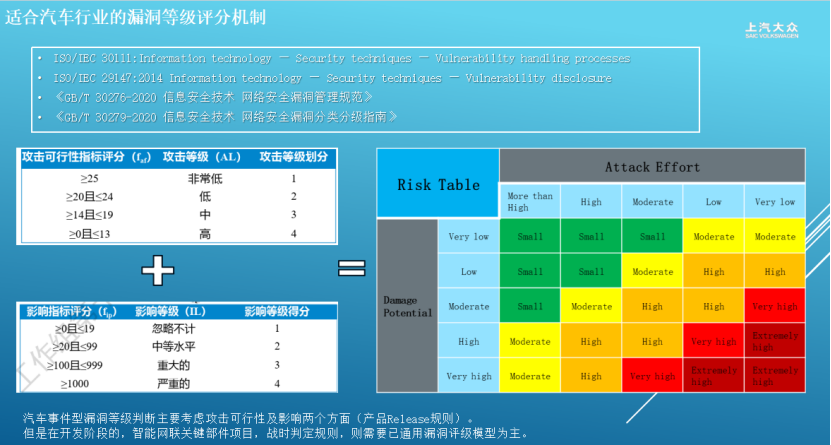The image size is (831, 445).
Task: Click the "≥20且≤24" score cell
Action: coord(90,197)
